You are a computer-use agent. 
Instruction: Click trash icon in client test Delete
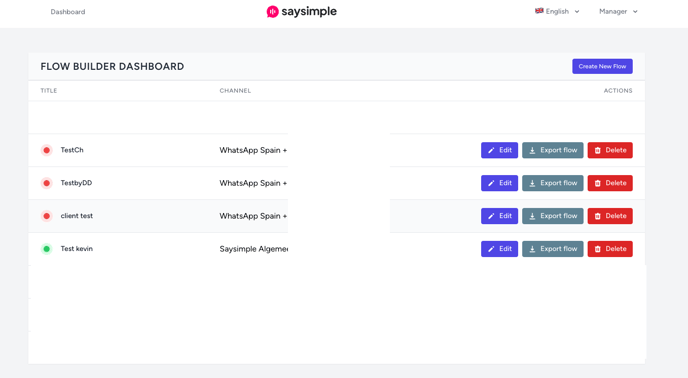click(x=597, y=216)
